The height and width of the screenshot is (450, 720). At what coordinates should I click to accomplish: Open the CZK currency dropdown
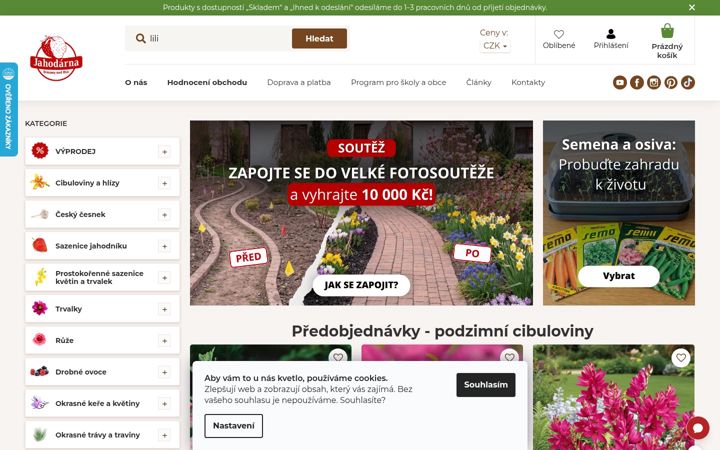coord(495,46)
